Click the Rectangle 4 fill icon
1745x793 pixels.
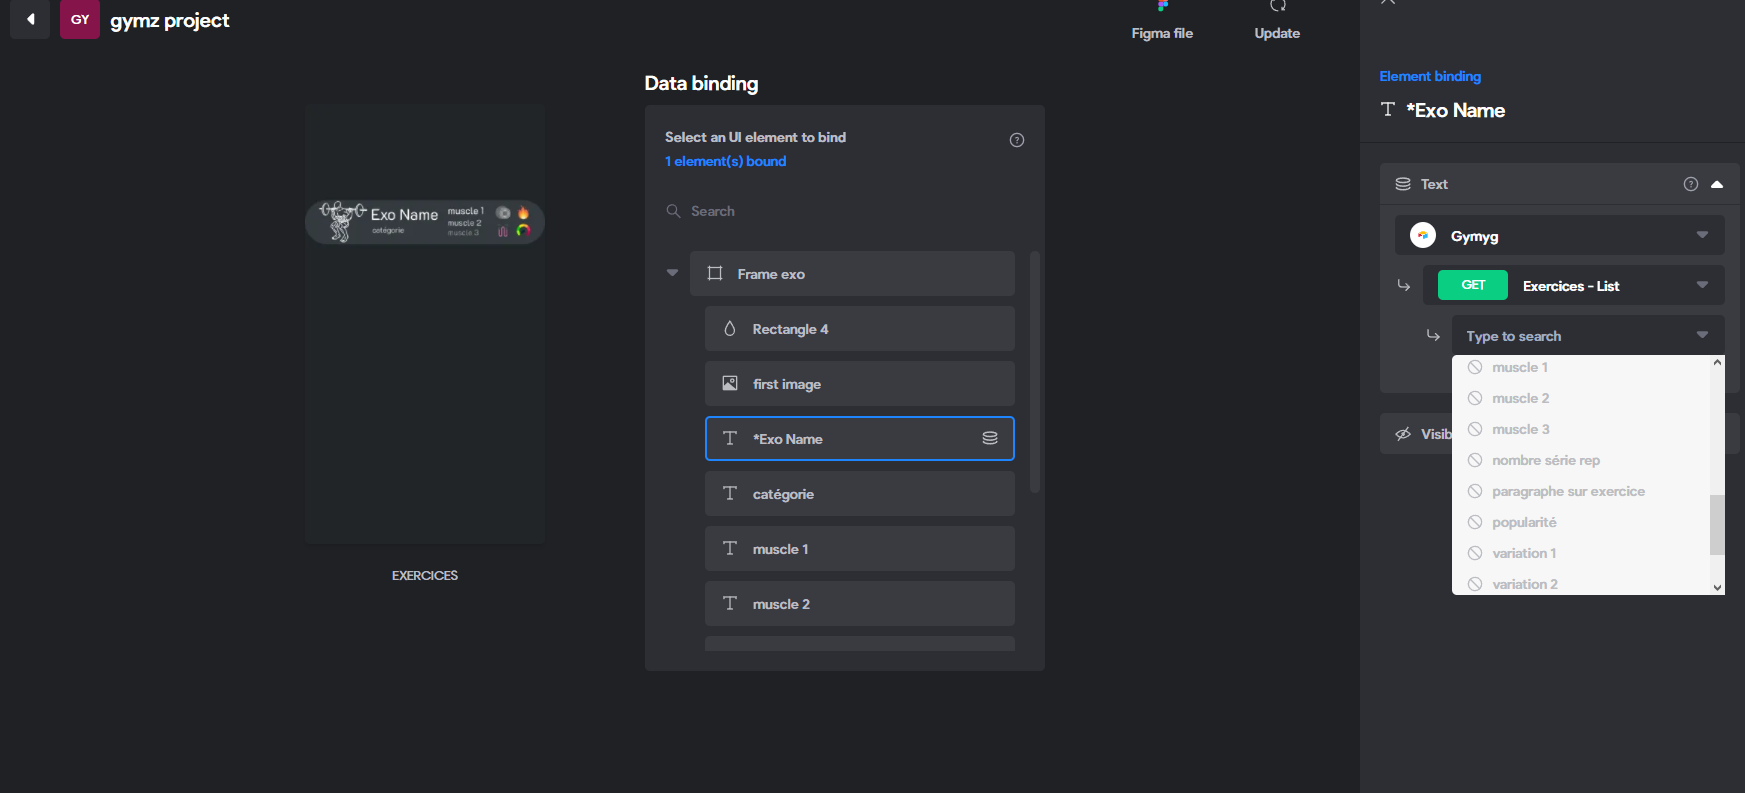730,328
